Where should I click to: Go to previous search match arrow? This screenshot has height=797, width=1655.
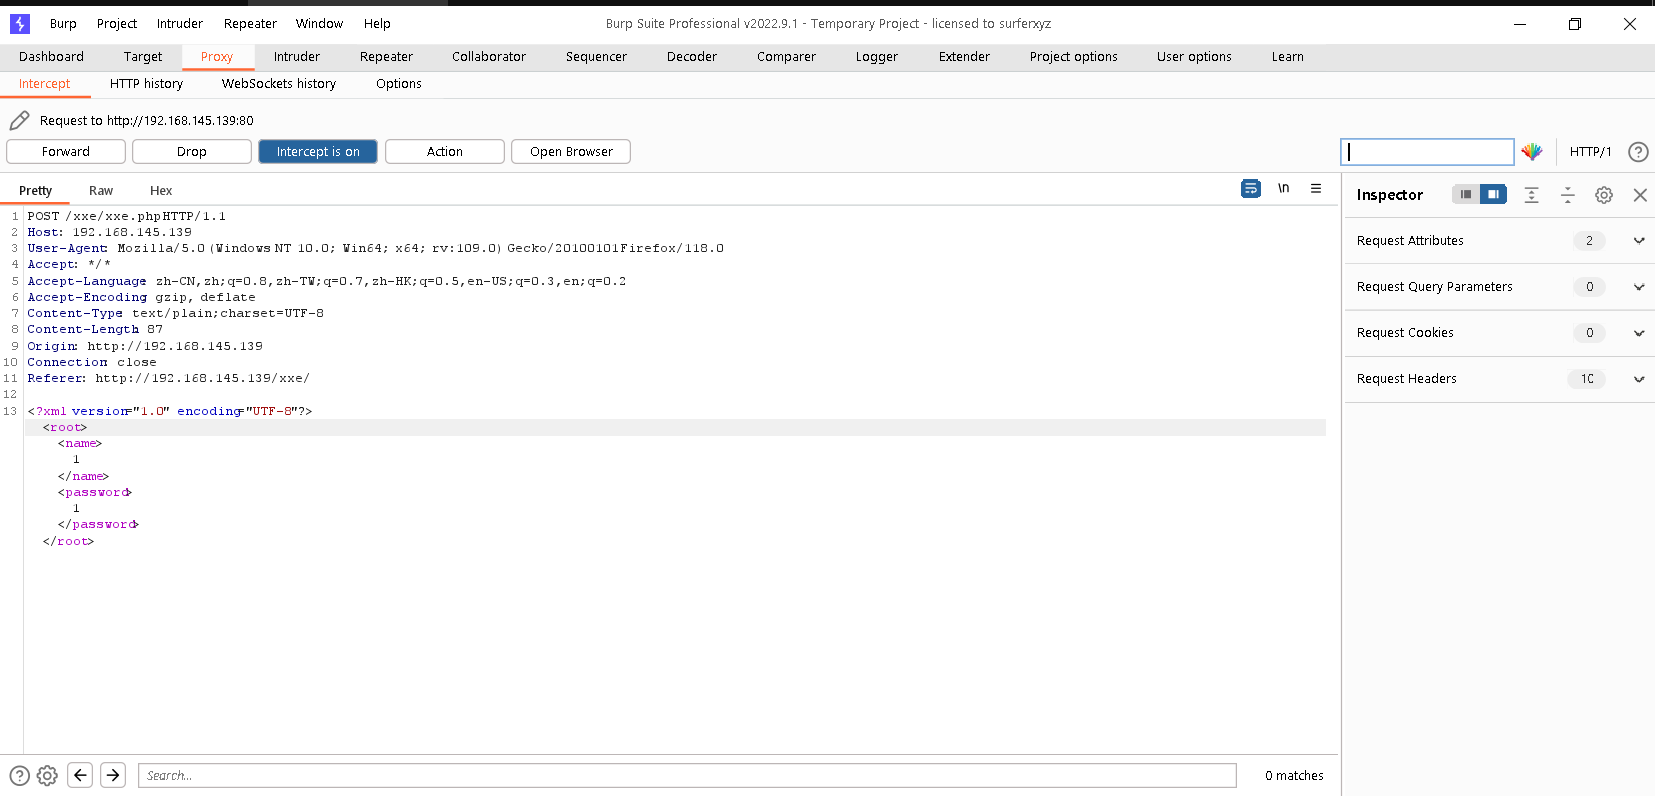(x=81, y=775)
